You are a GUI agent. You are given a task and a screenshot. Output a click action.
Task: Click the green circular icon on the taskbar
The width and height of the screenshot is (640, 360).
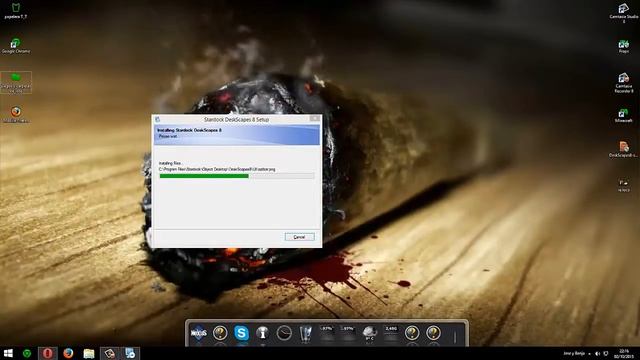[27, 353]
